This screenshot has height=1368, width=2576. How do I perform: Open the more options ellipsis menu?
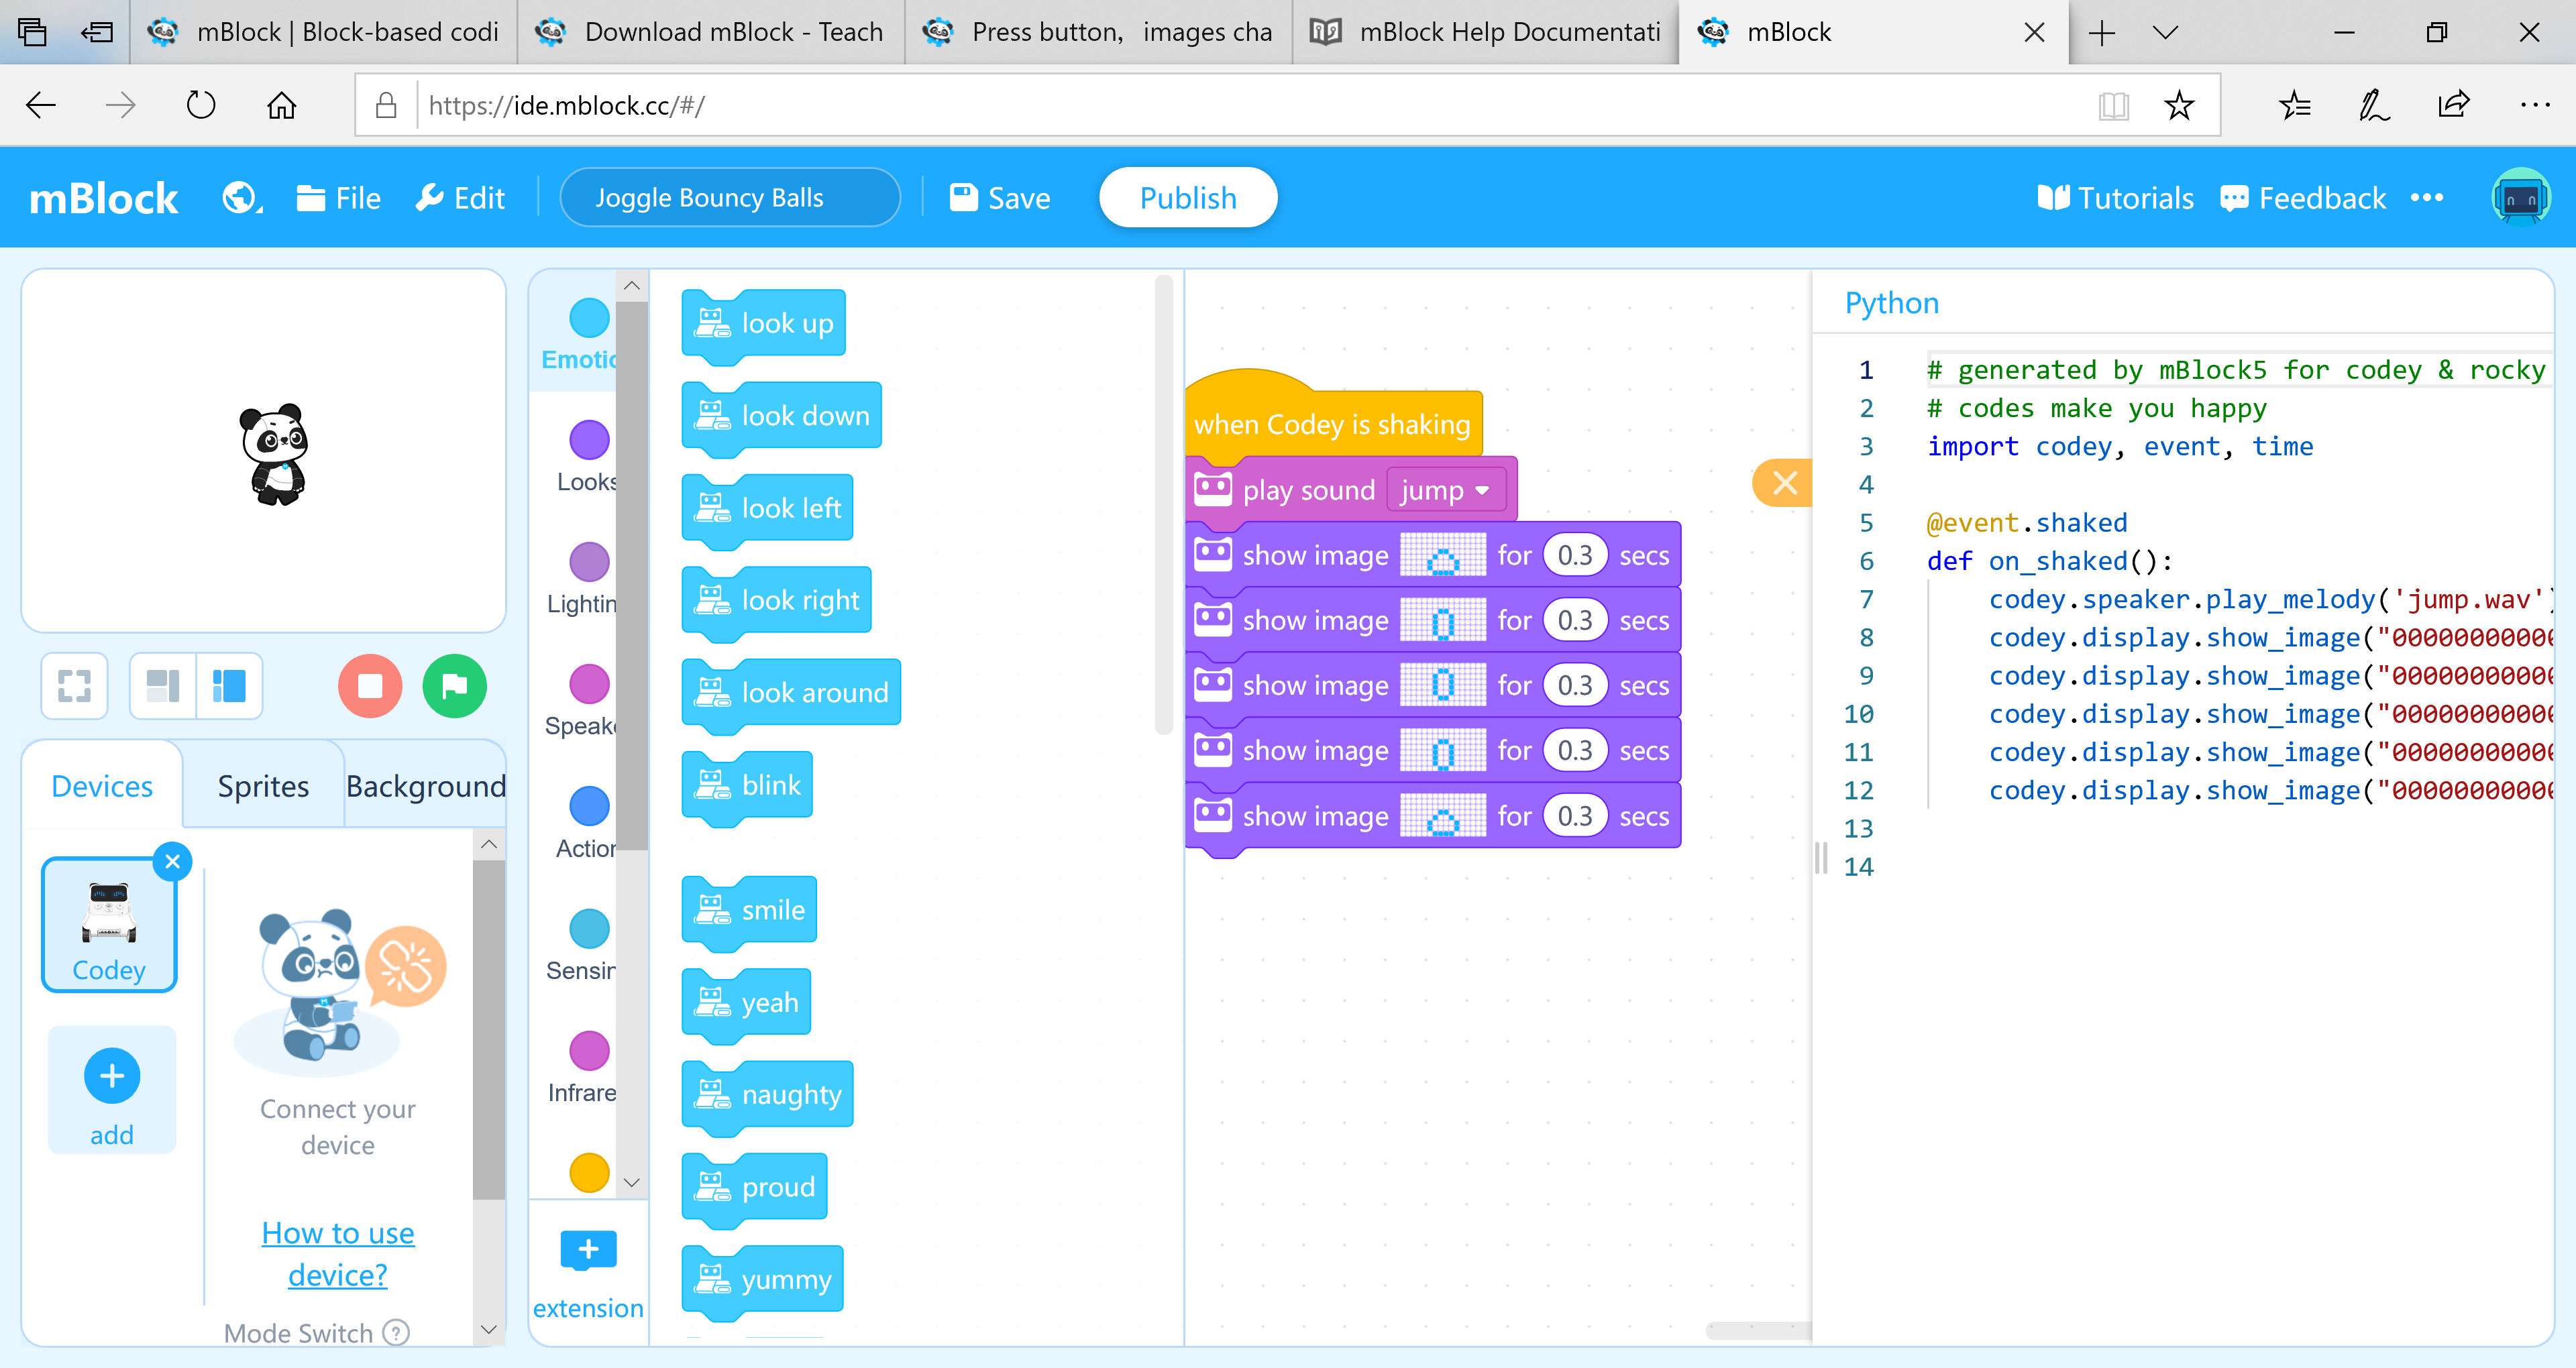pos(2427,198)
